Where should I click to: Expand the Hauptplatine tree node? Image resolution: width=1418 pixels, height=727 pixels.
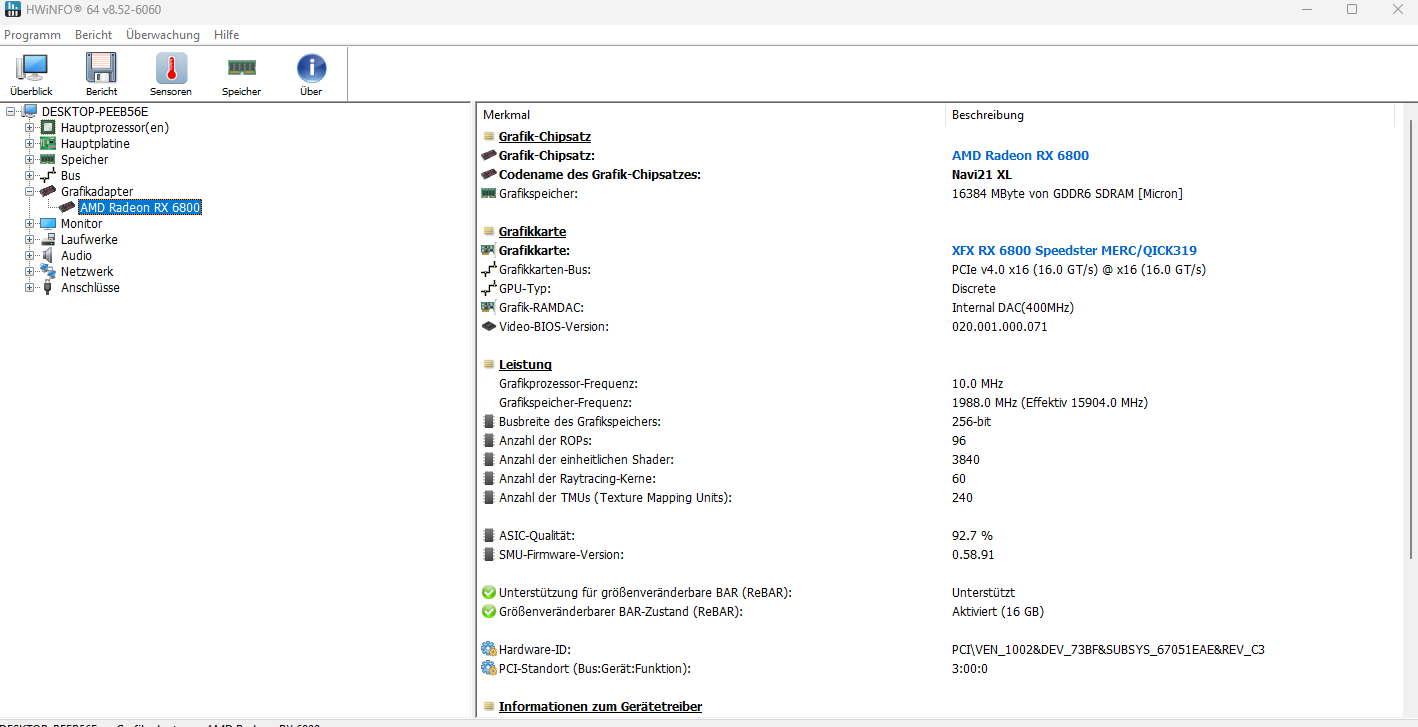pos(30,143)
